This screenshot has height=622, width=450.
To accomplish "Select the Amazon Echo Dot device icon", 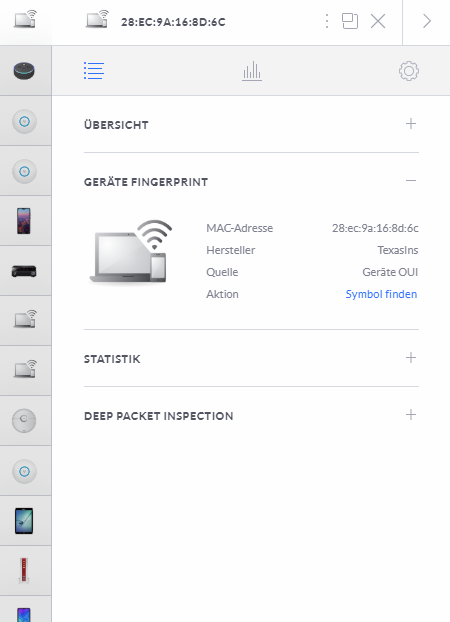I will click(24, 71).
